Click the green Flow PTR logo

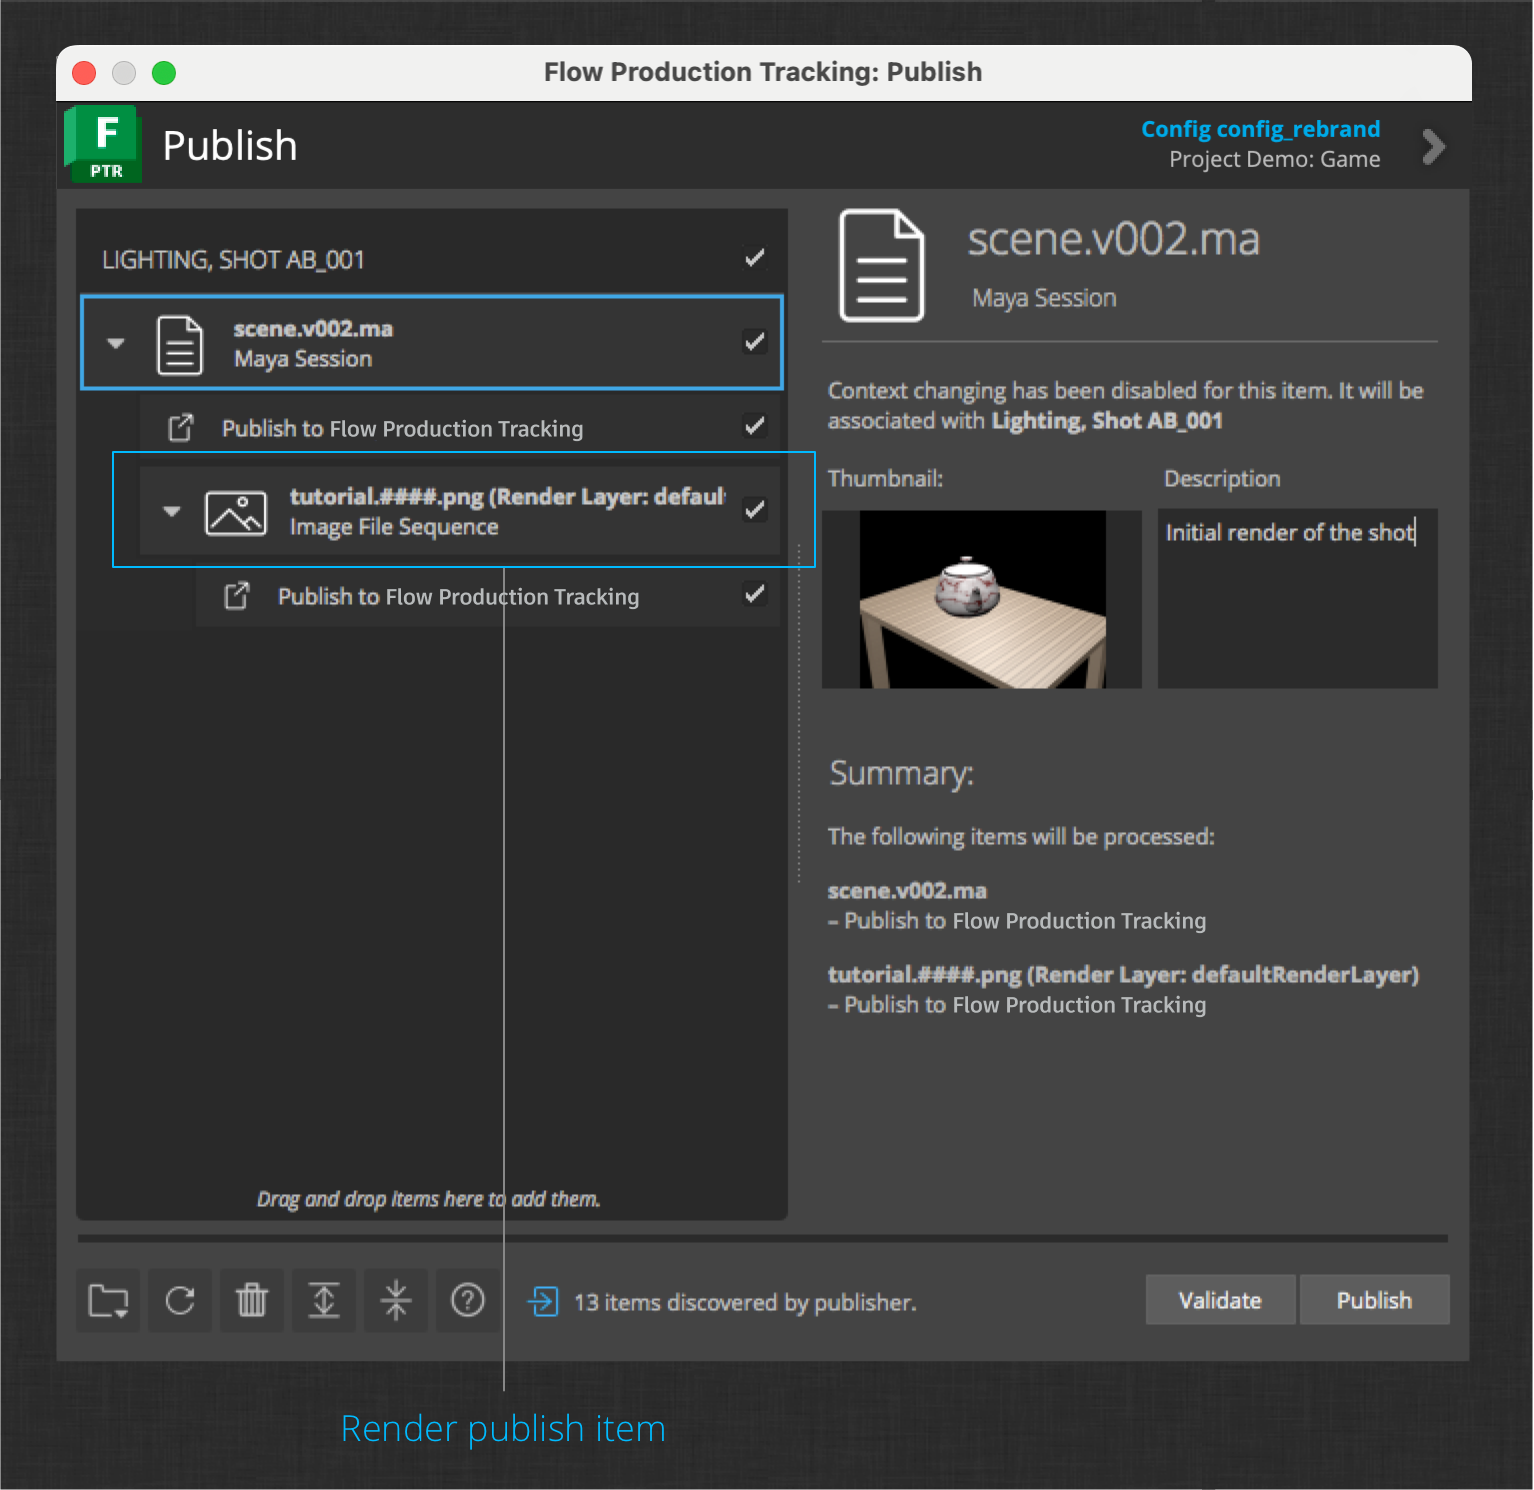(x=103, y=144)
